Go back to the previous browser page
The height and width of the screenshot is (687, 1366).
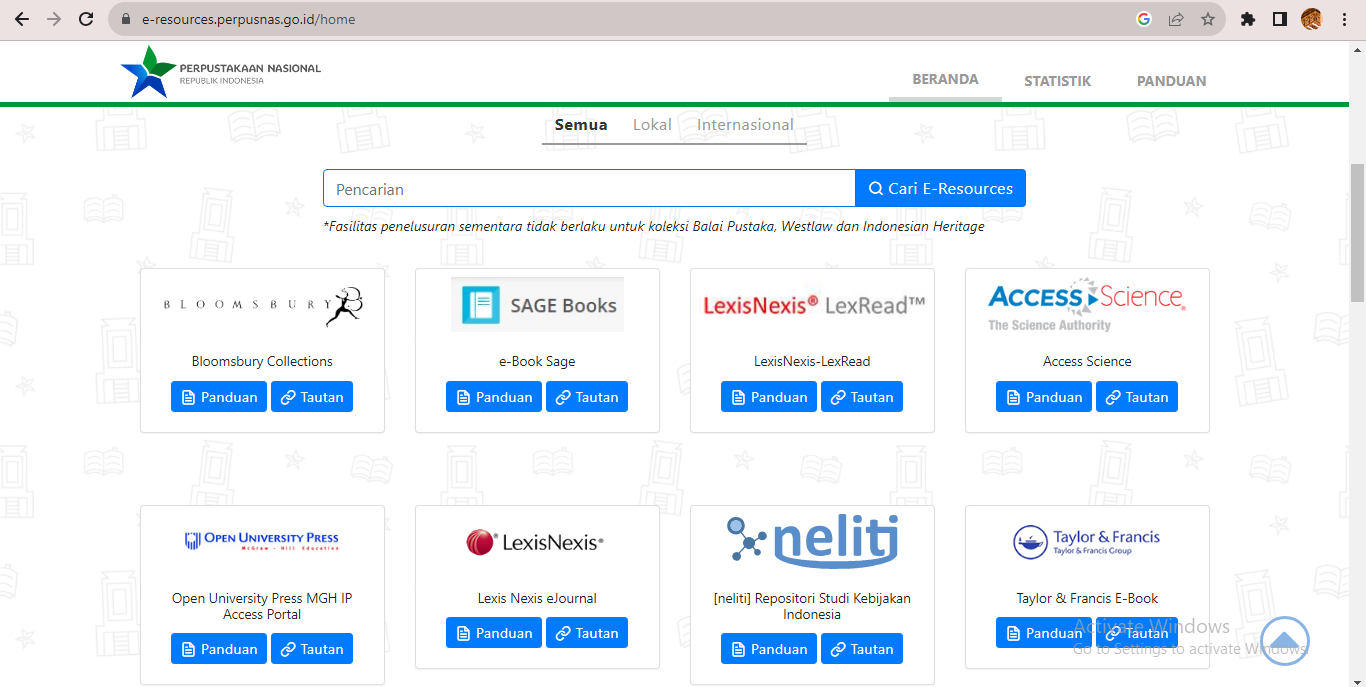[x=21, y=19]
